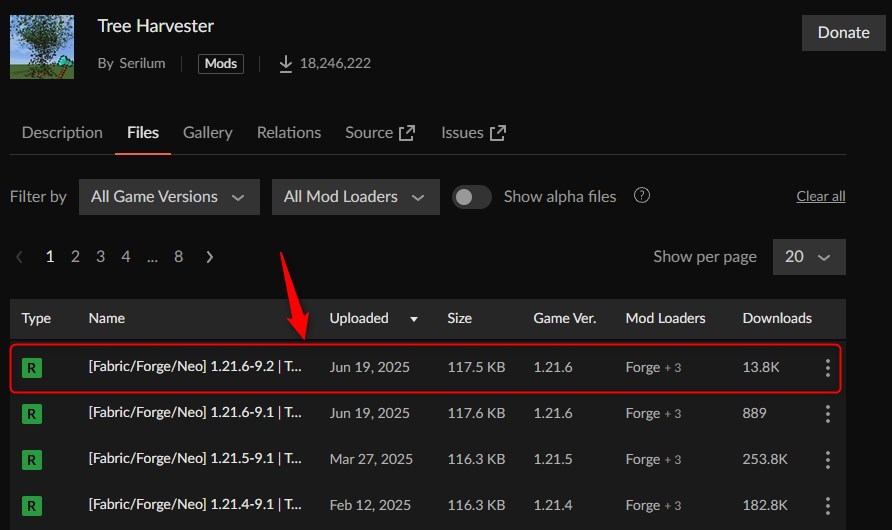The image size is (892, 530).
Task: Click the previous page chevron
Action: [x=19, y=257]
